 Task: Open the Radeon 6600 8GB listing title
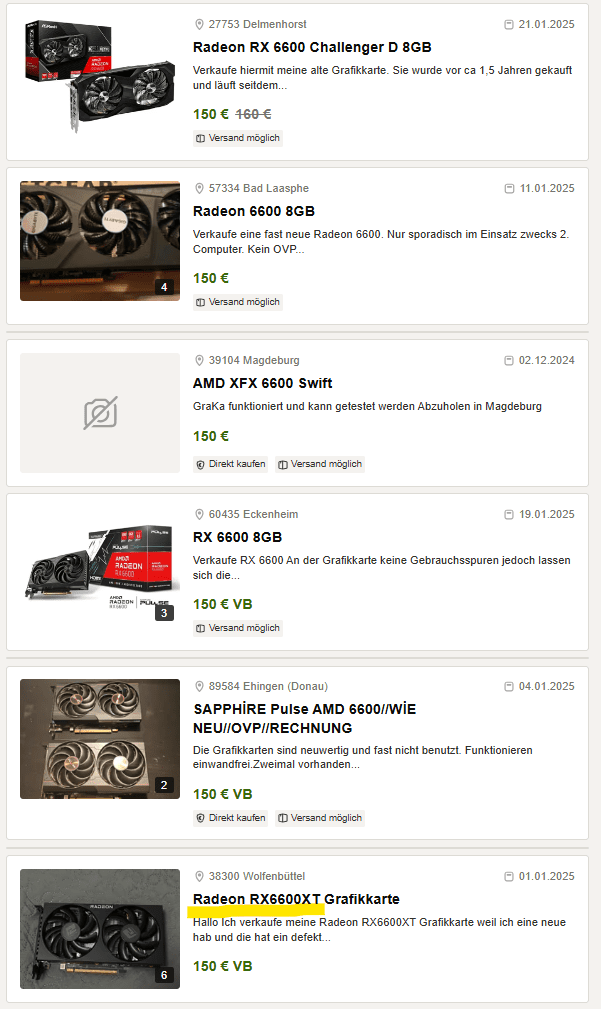click(253, 211)
